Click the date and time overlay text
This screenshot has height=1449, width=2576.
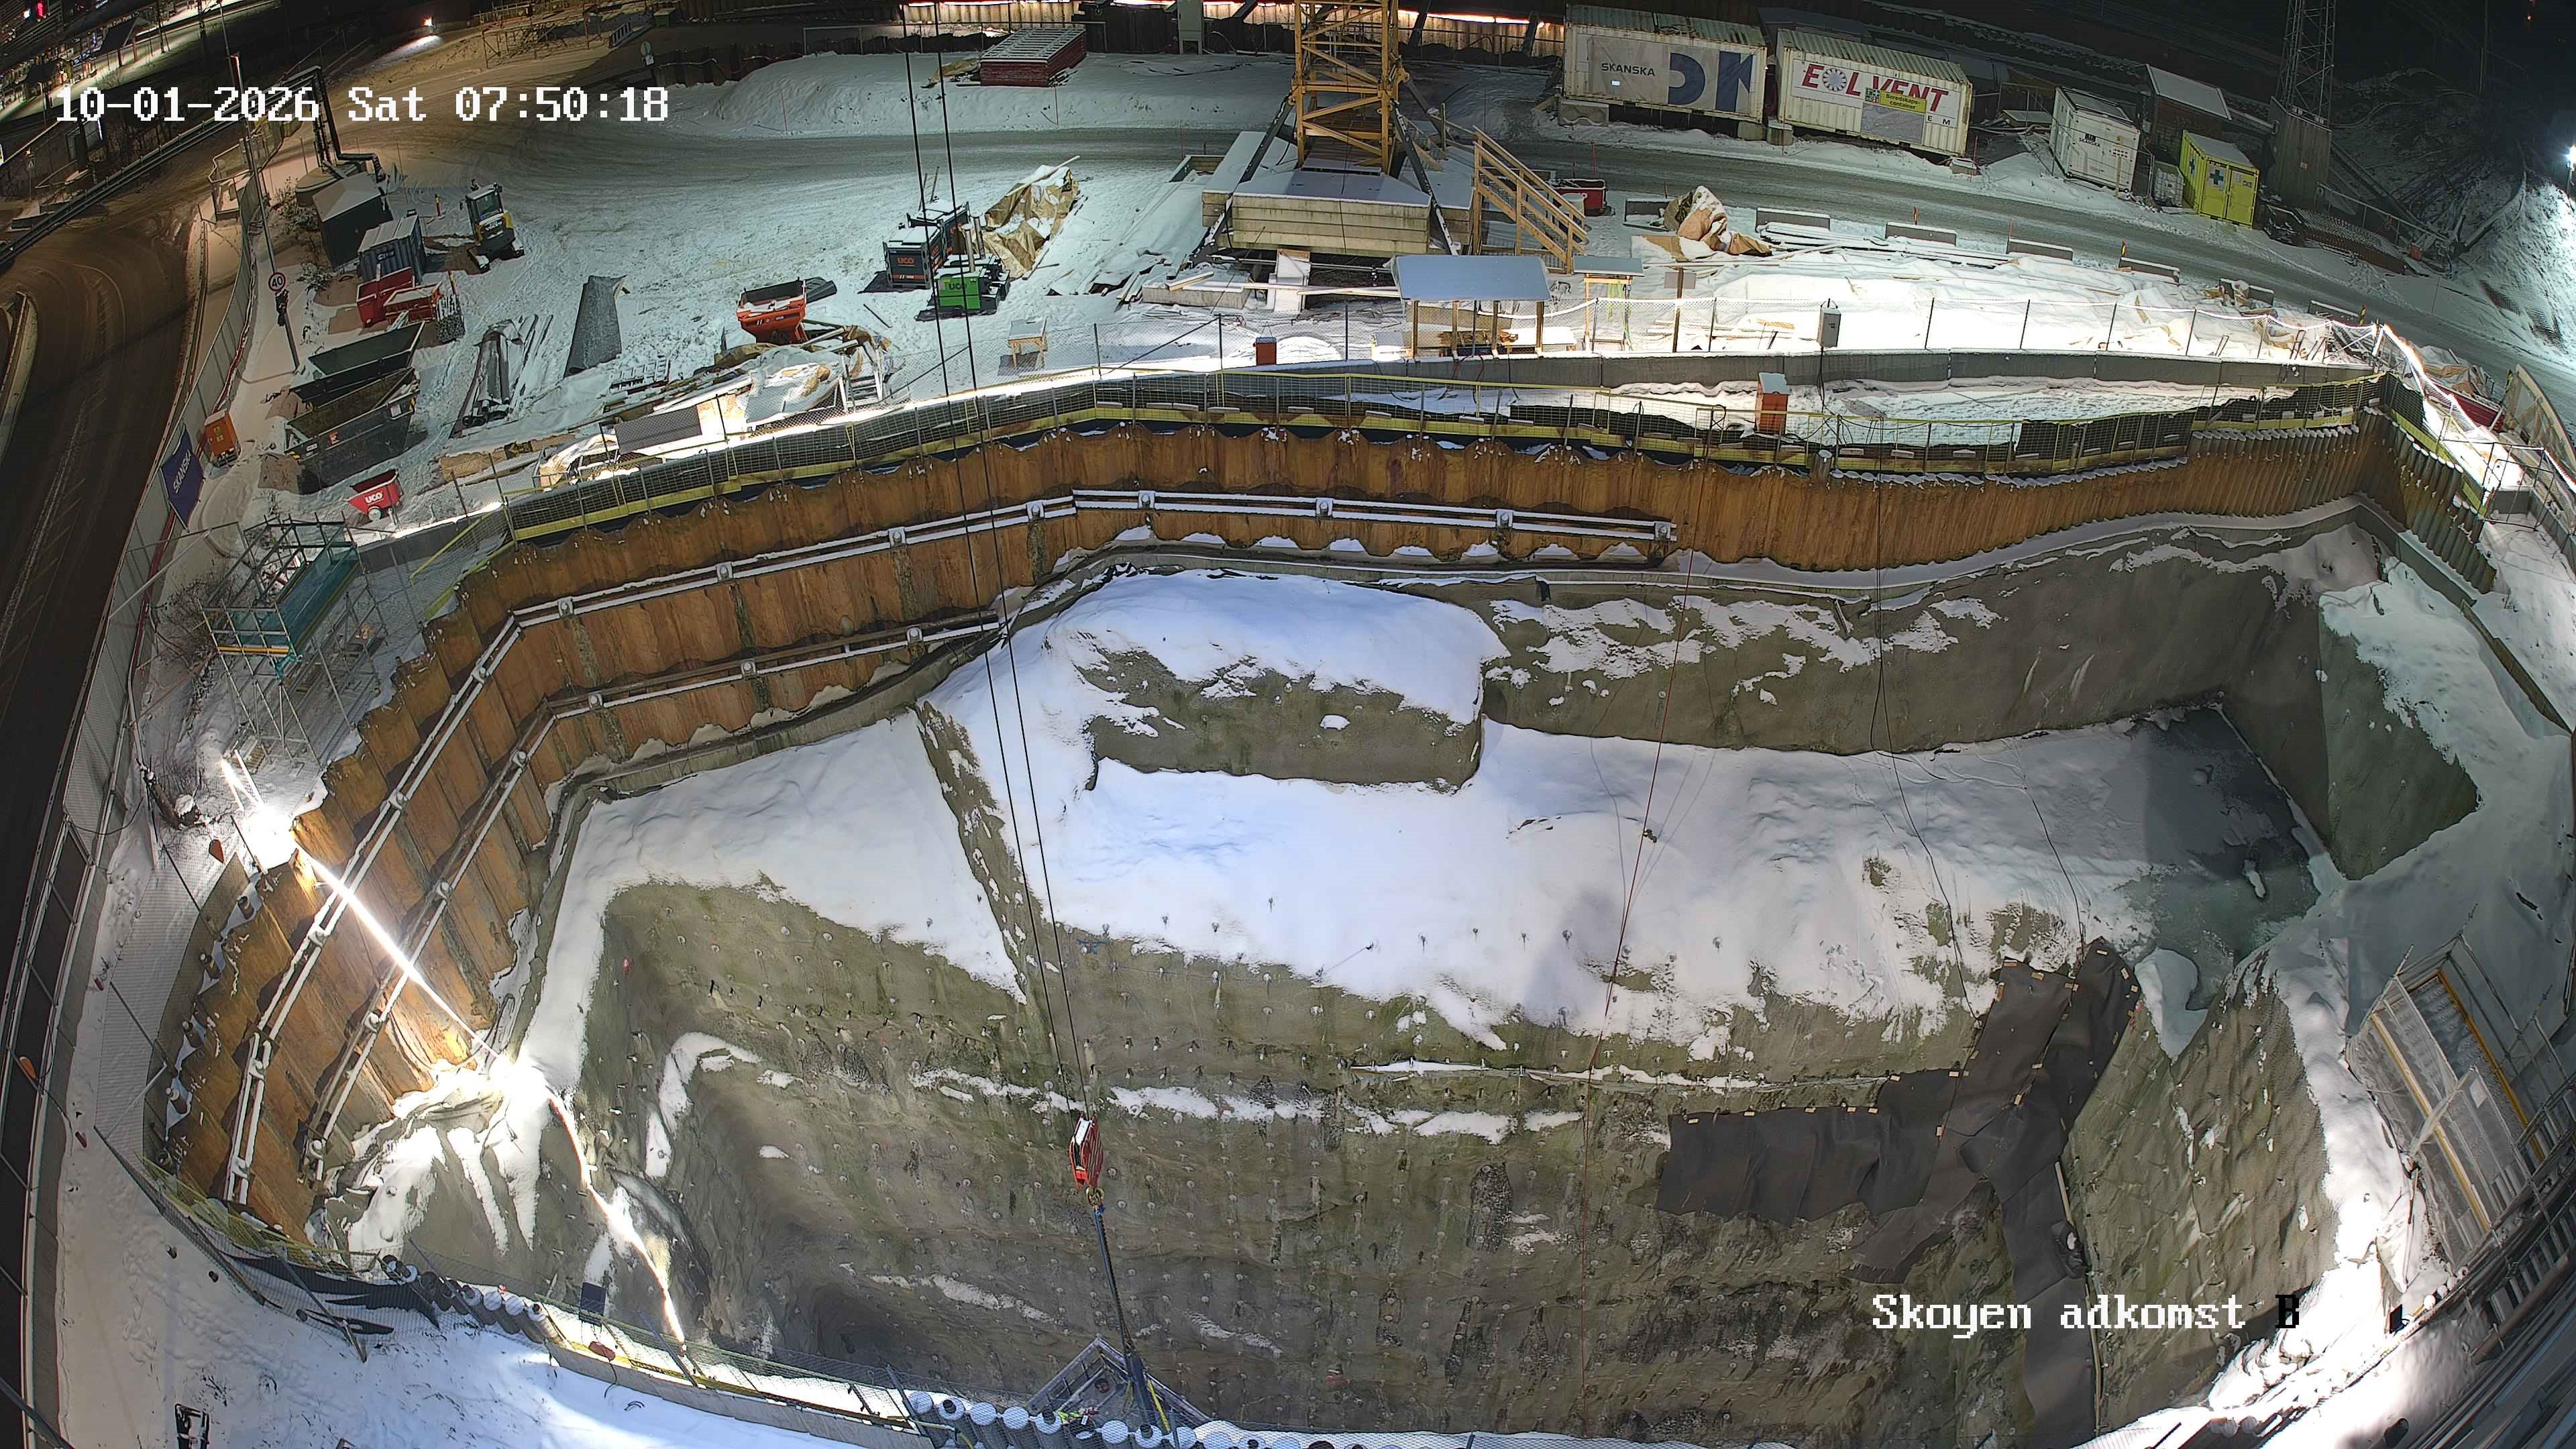click(360, 104)
